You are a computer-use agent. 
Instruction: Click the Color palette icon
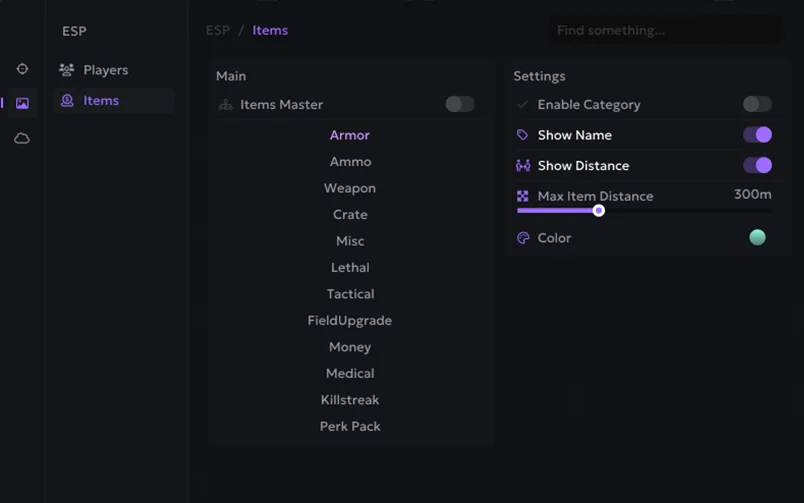(x=522, y=238)
